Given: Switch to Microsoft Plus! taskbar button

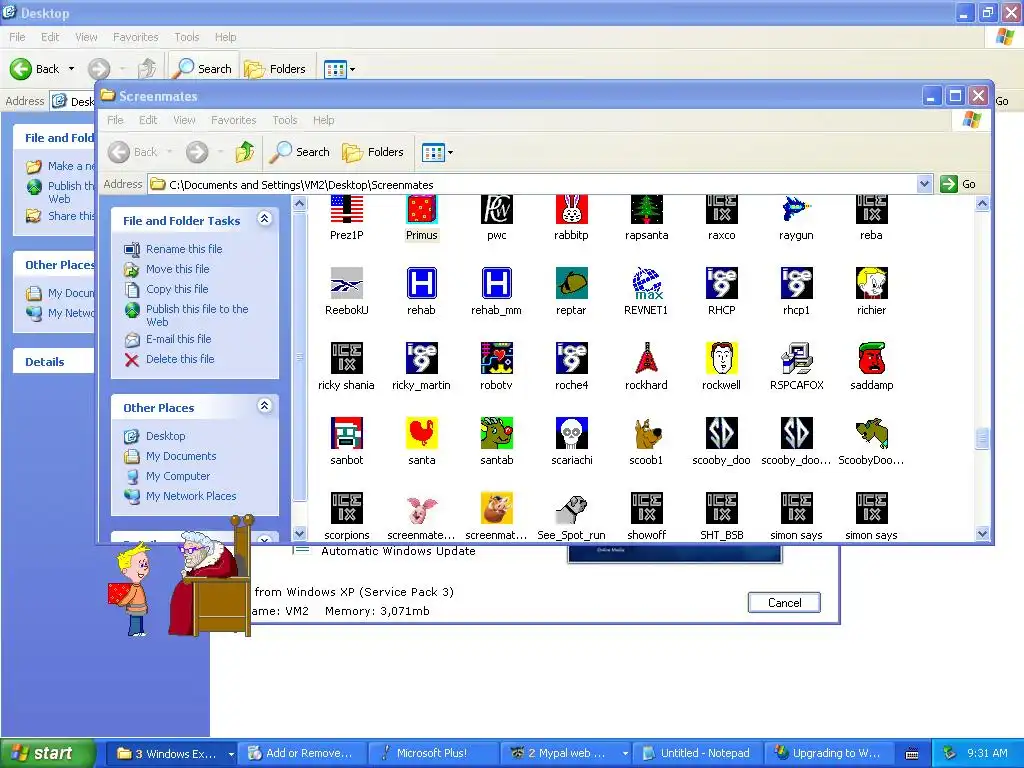Looking at the screenshot, I should tap(432, 754).
